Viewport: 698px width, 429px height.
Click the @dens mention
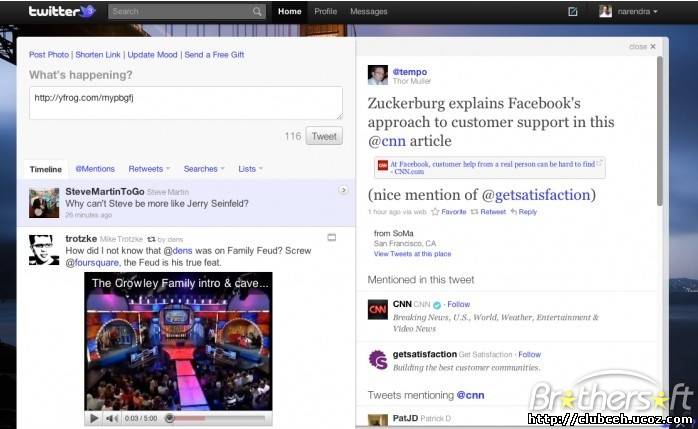tap(178, 251)
